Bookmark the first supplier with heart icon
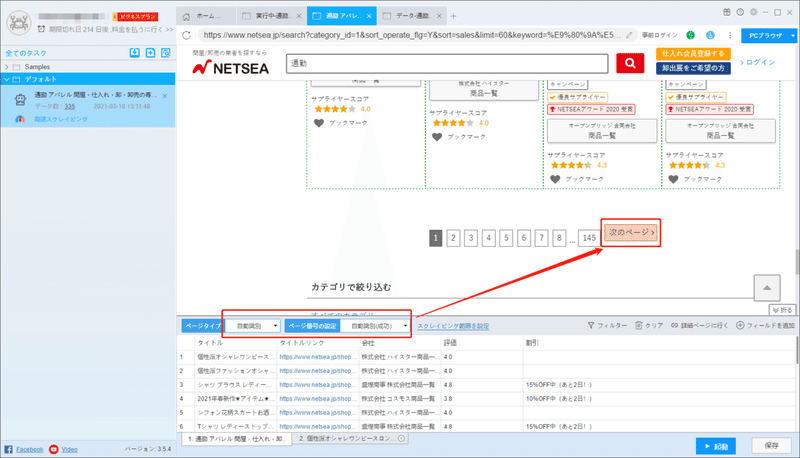 click(319, 123)
